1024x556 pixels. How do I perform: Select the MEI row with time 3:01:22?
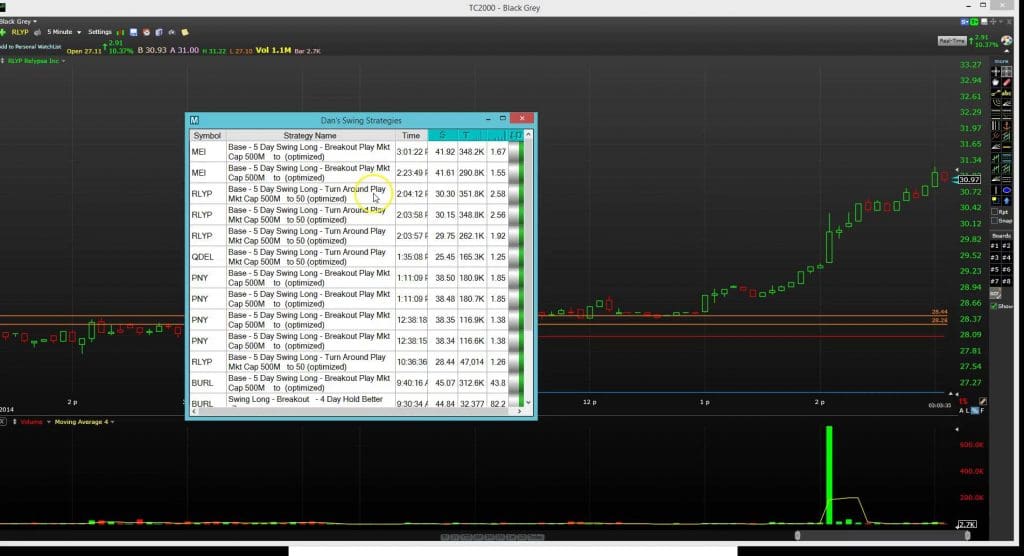[357, 152]
